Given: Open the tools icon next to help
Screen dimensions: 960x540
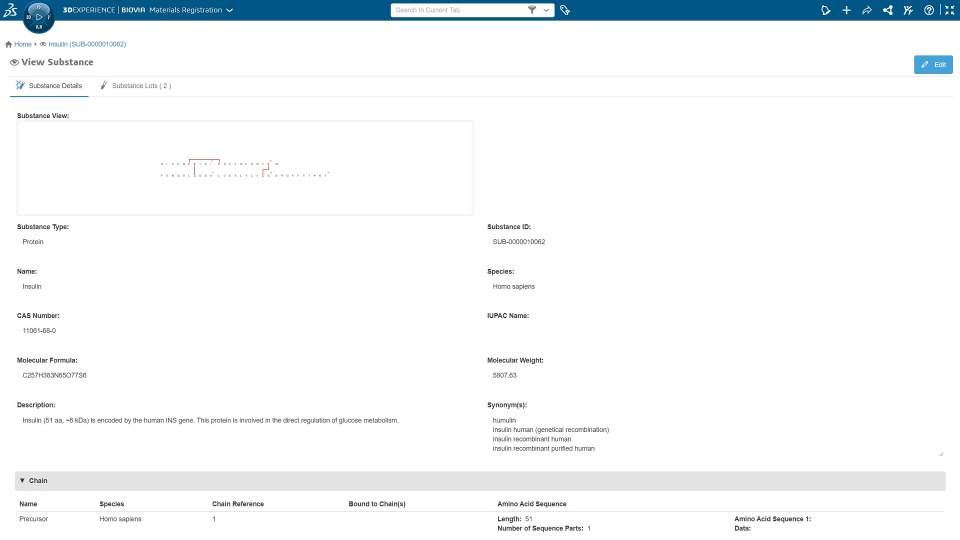Looking at the screenshot, I should point(909,10).
